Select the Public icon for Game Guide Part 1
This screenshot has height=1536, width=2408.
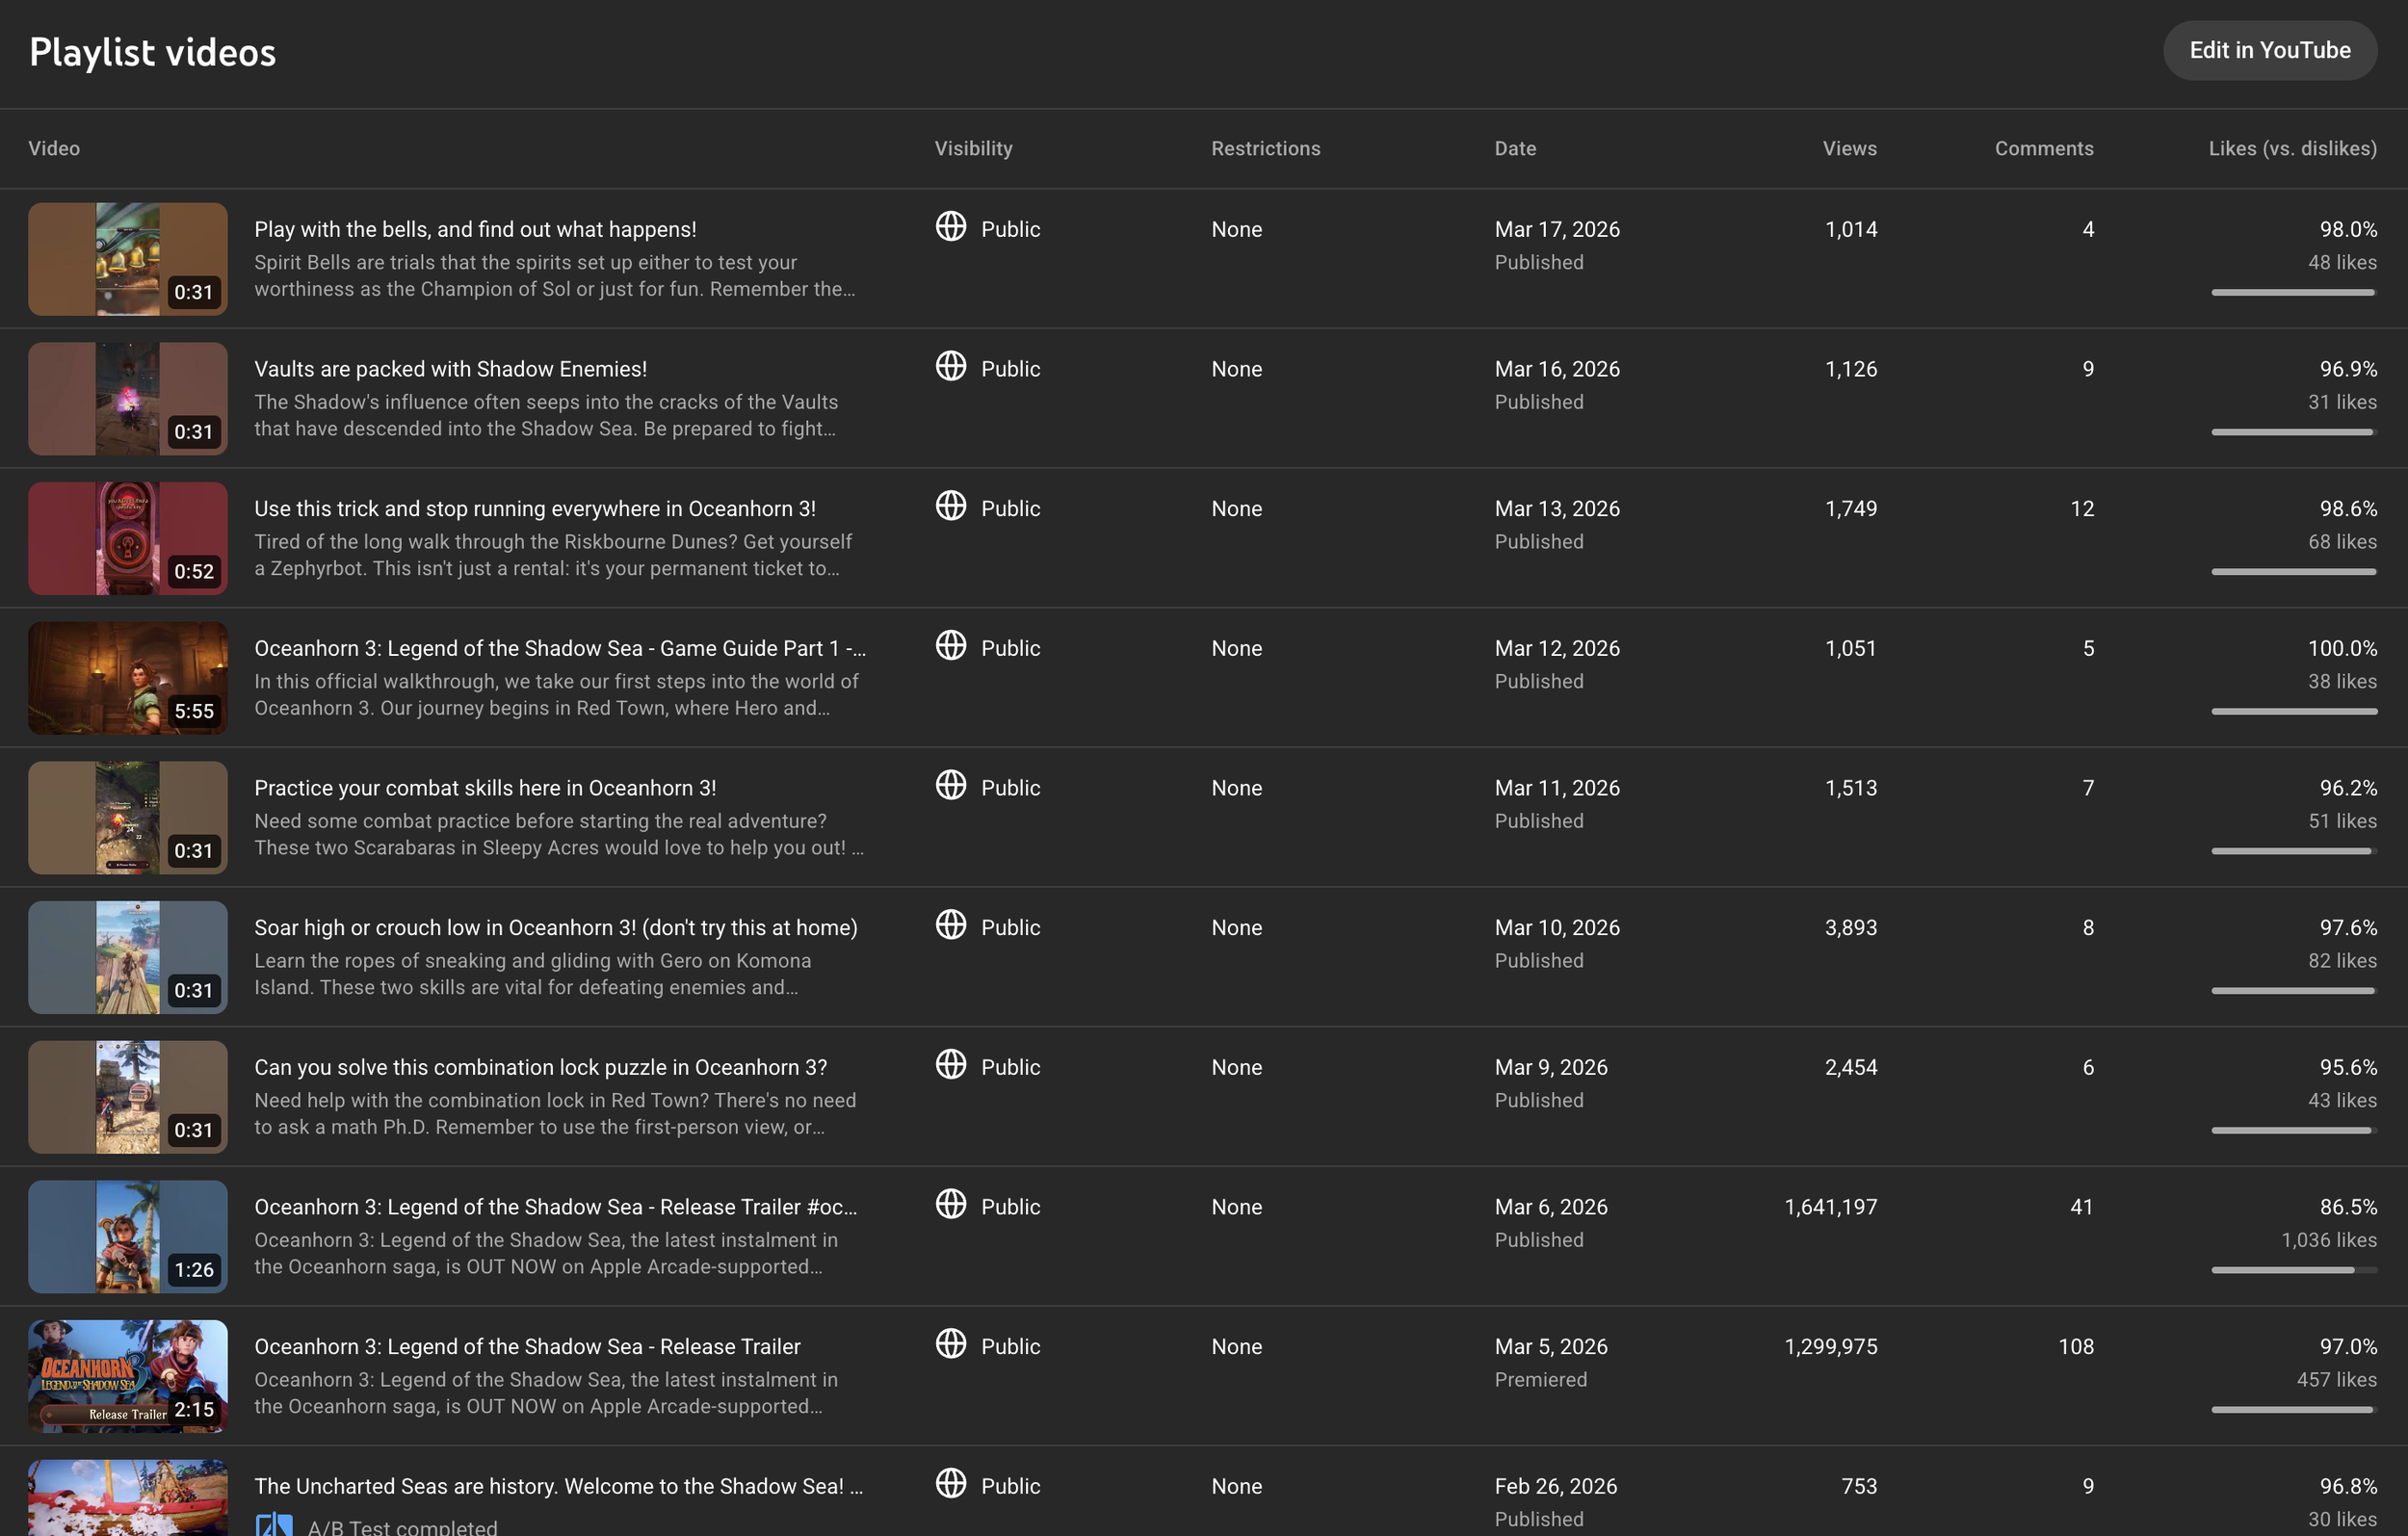tap(951, 647)
